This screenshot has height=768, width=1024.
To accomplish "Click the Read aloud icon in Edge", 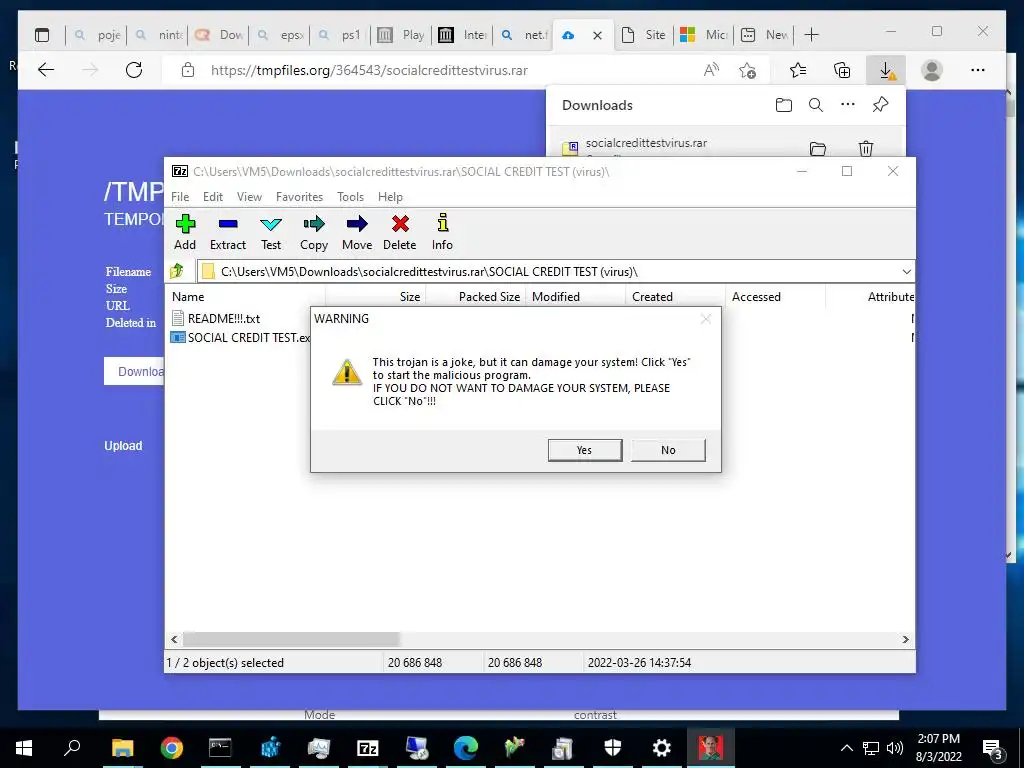I will [711, 70].
